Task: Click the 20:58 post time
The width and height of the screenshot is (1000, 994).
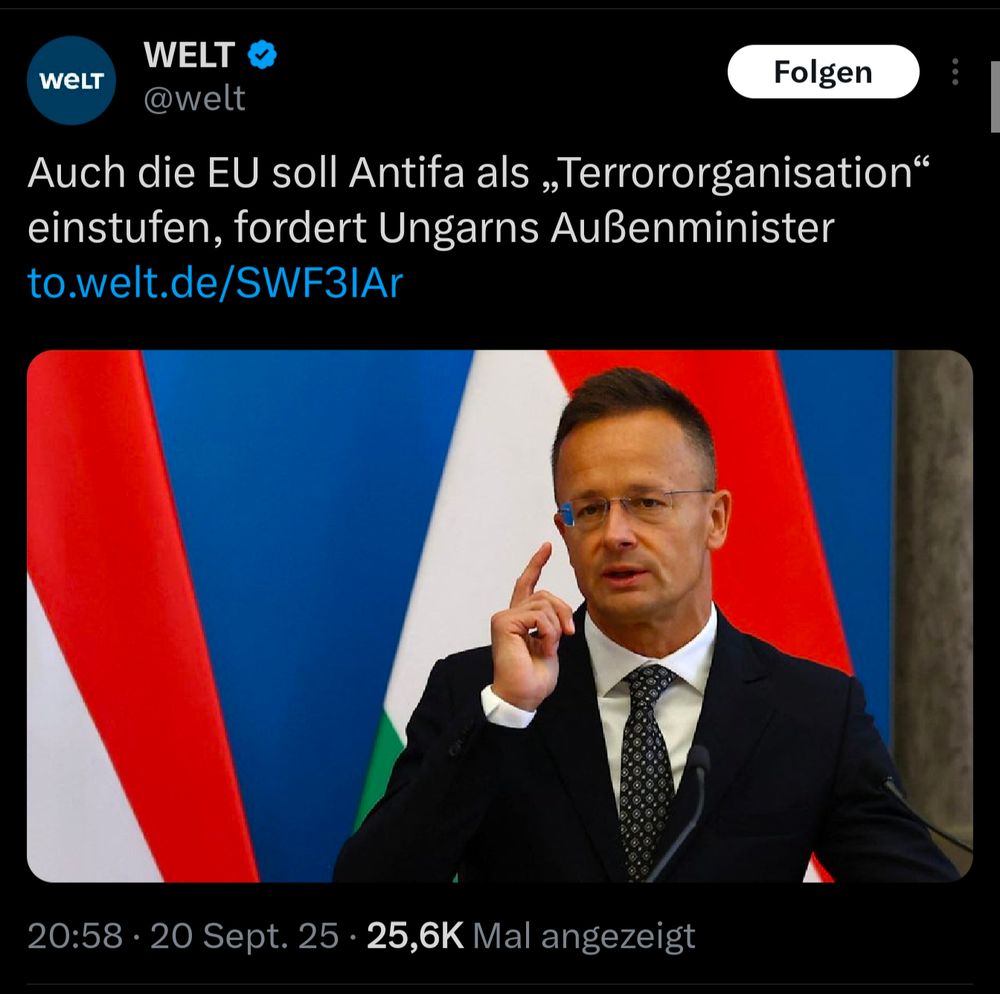Action: pyautogui.click(x=75, y=936)
